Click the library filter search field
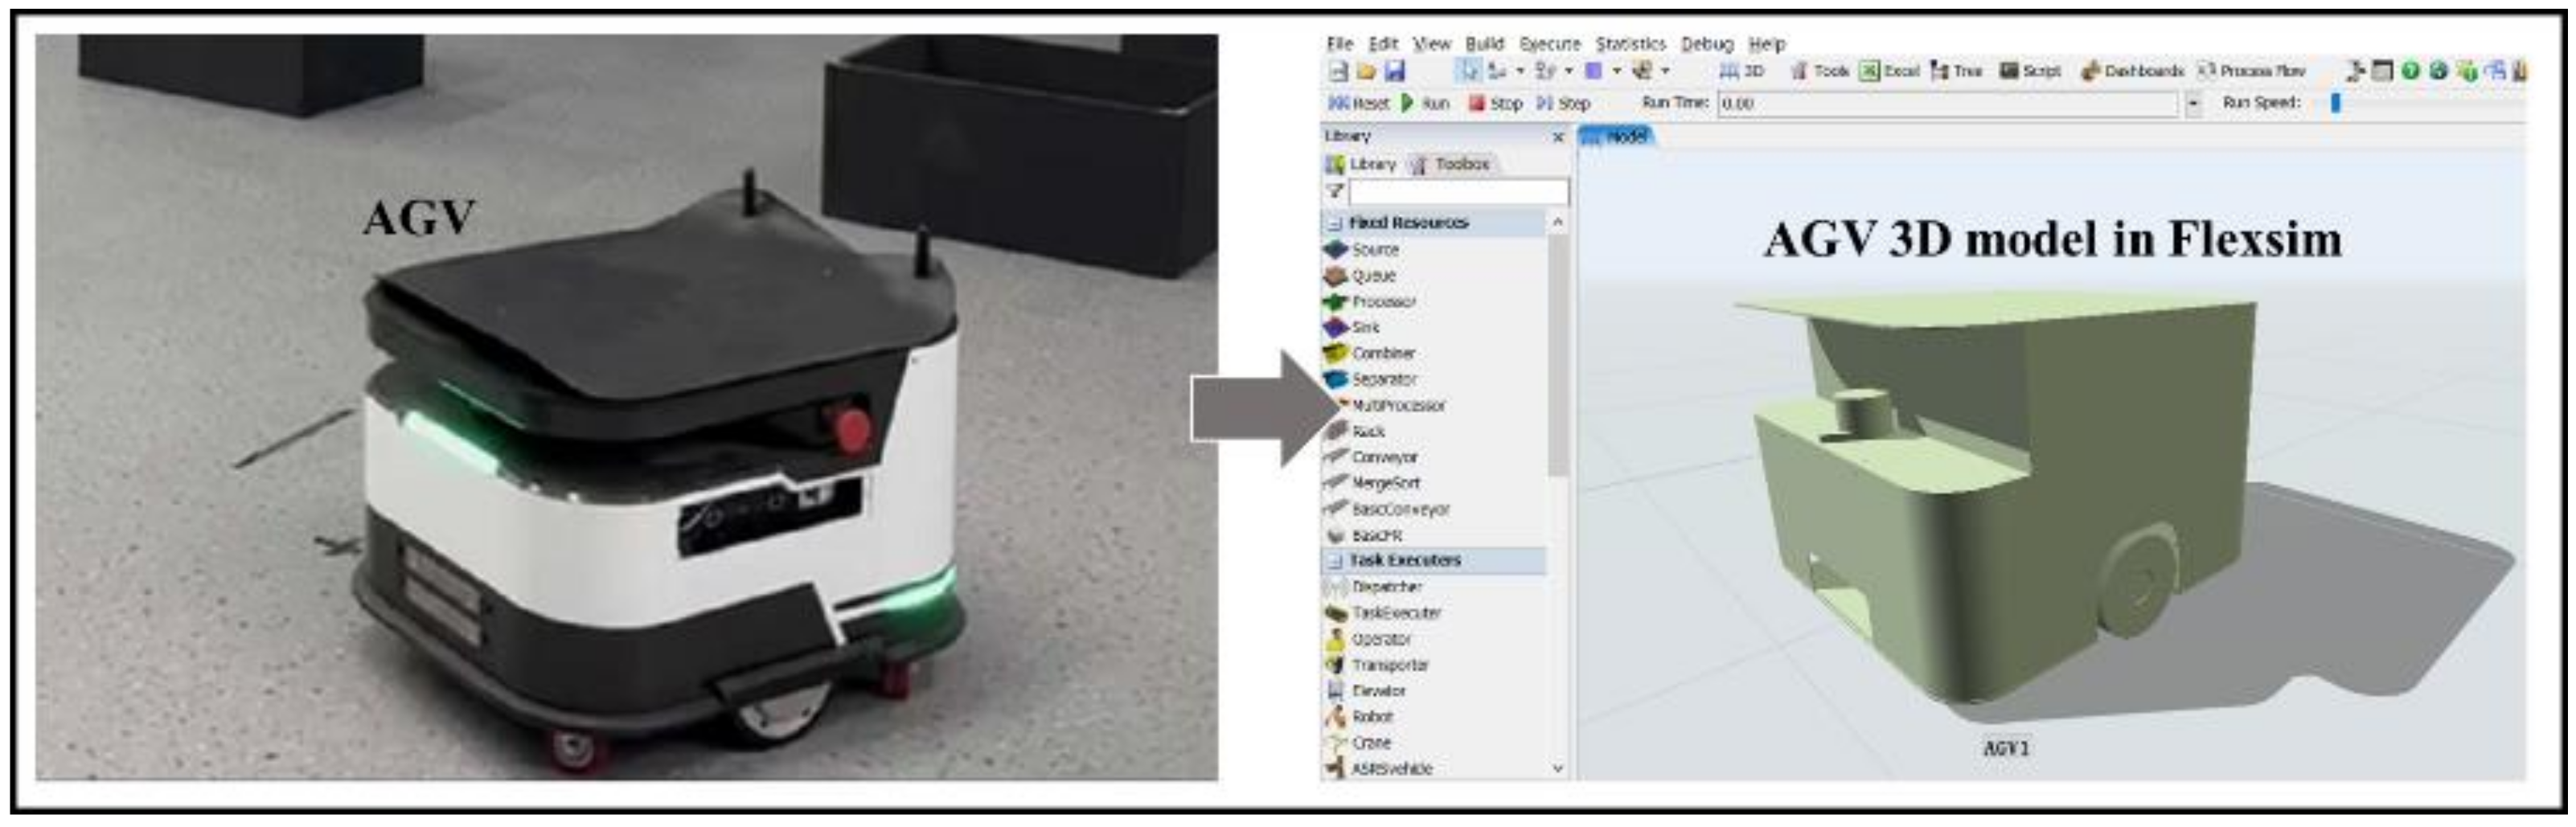The height and width of the screenshot is (827, 2576). point(1458,191)
